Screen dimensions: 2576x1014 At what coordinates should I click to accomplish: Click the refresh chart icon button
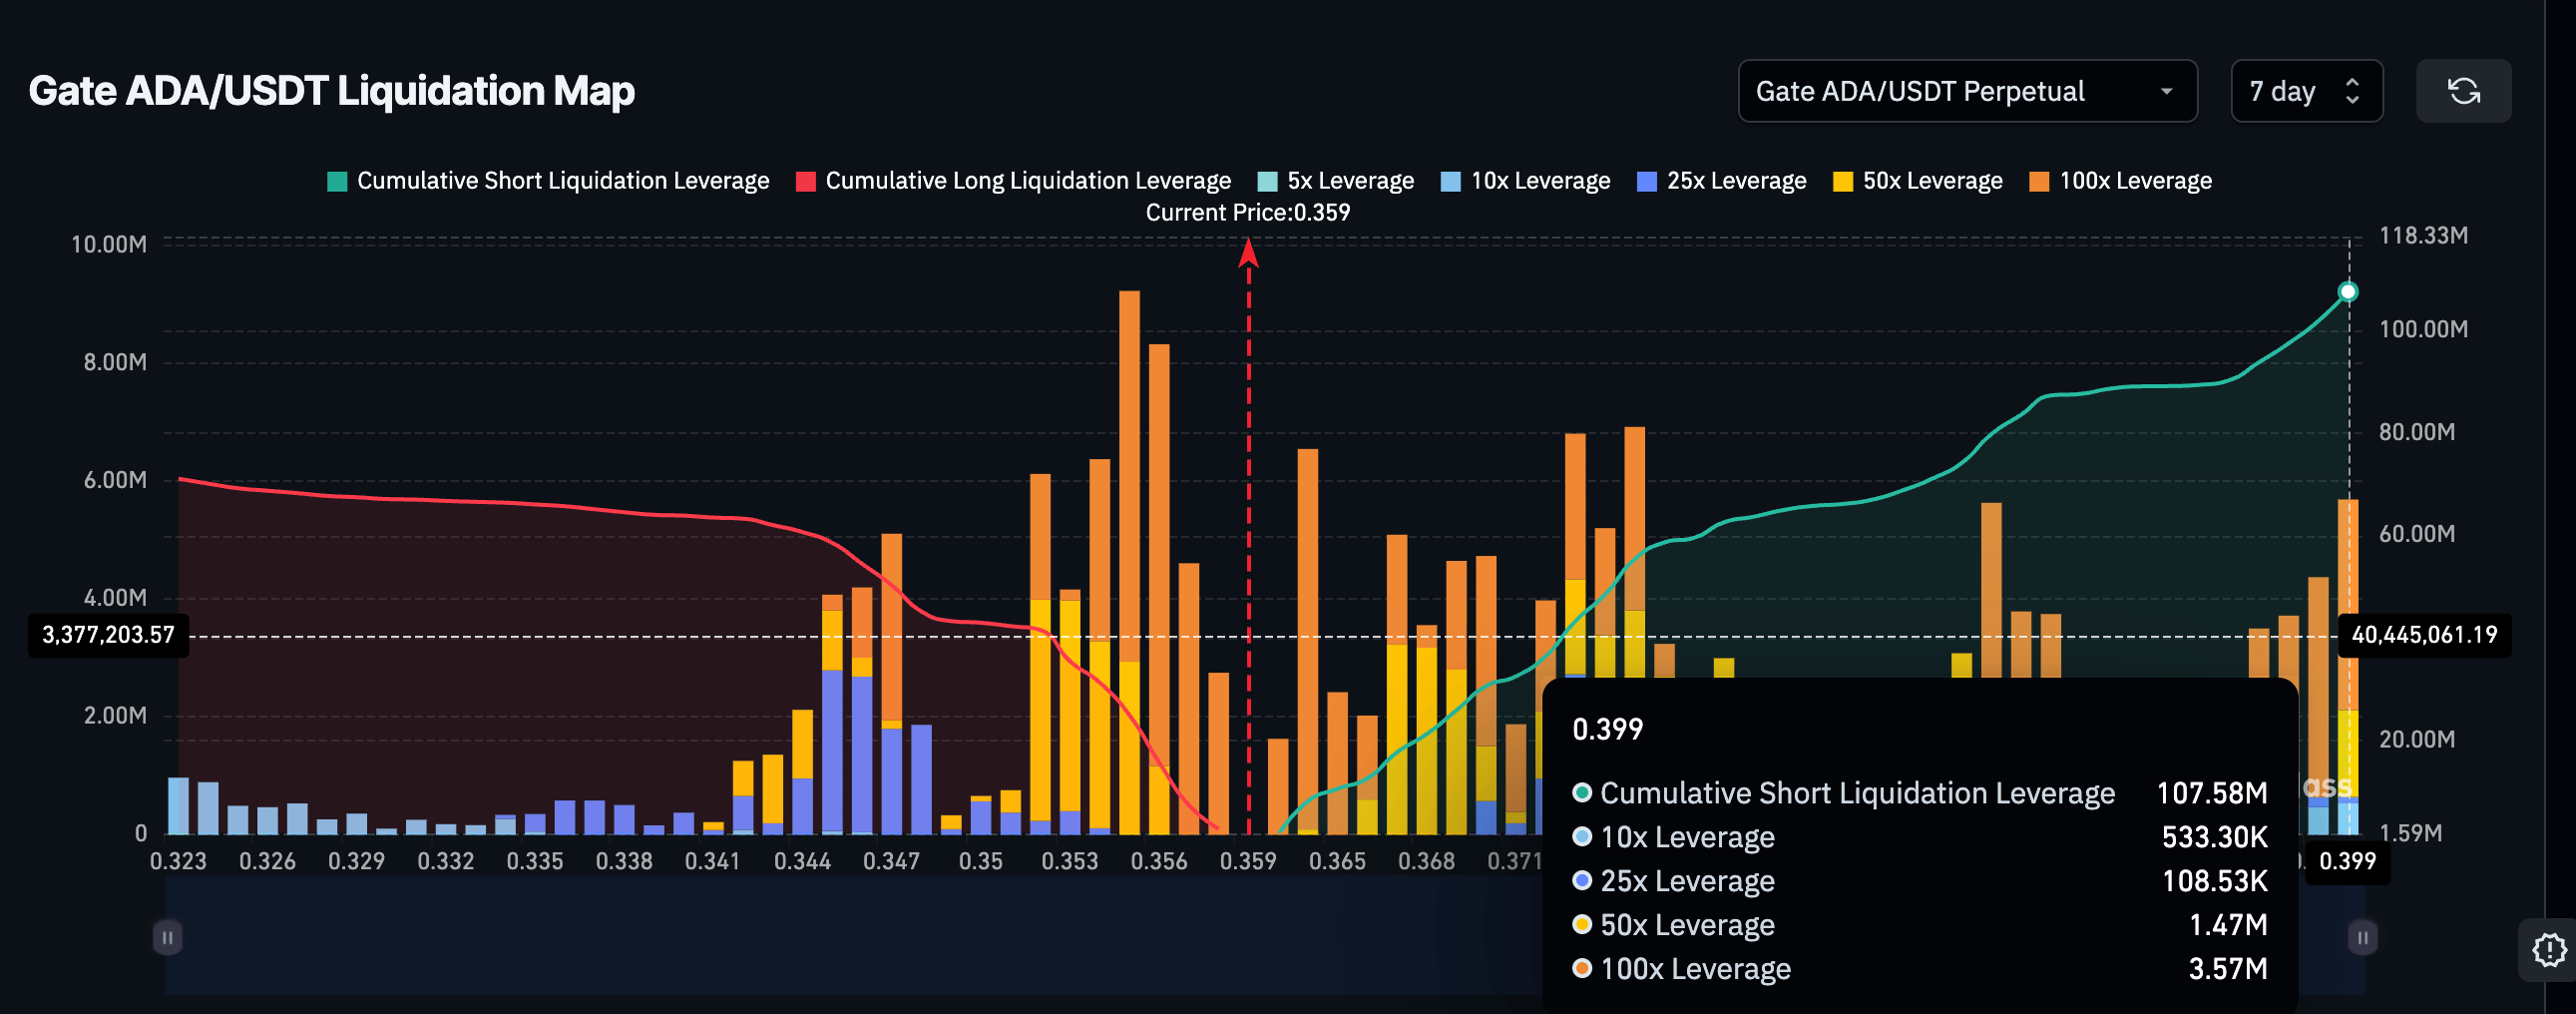(x=2463, y=91)
